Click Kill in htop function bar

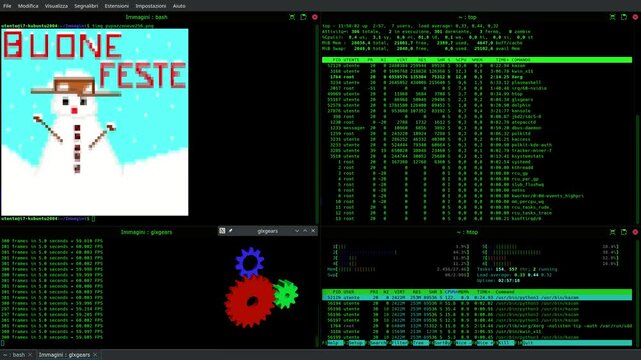click(x=506, y=343)
